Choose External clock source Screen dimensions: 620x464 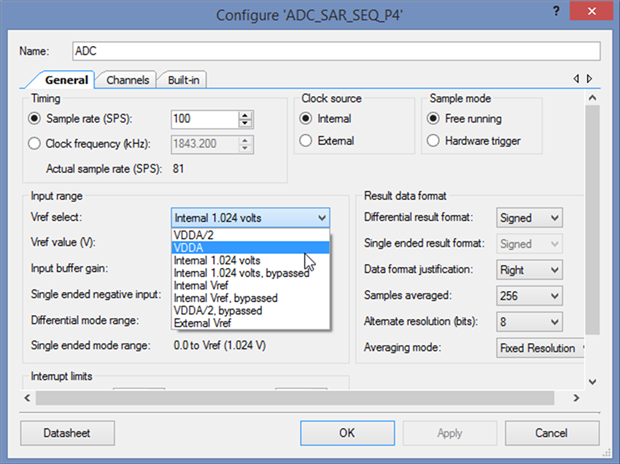coord(306,141)
